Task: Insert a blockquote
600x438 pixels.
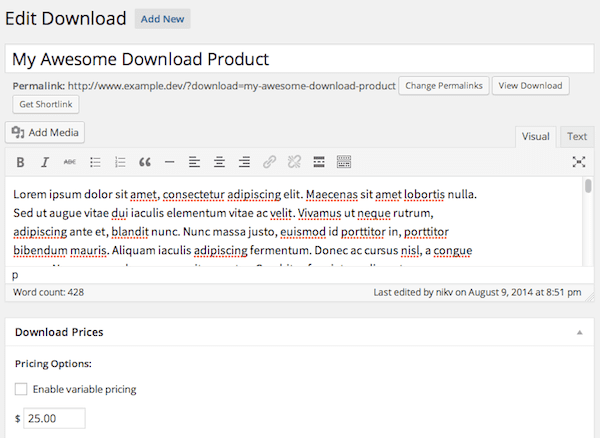Action: [145, 161]
